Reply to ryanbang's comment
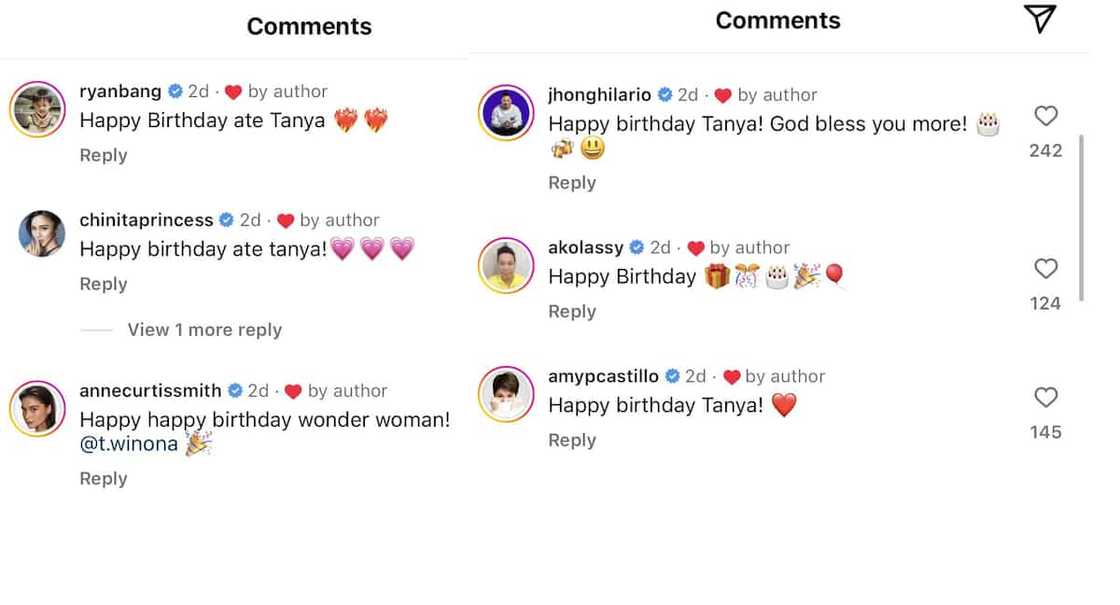Image resolution: width=1120 pixels, height=605 pixels. (103, 155)
